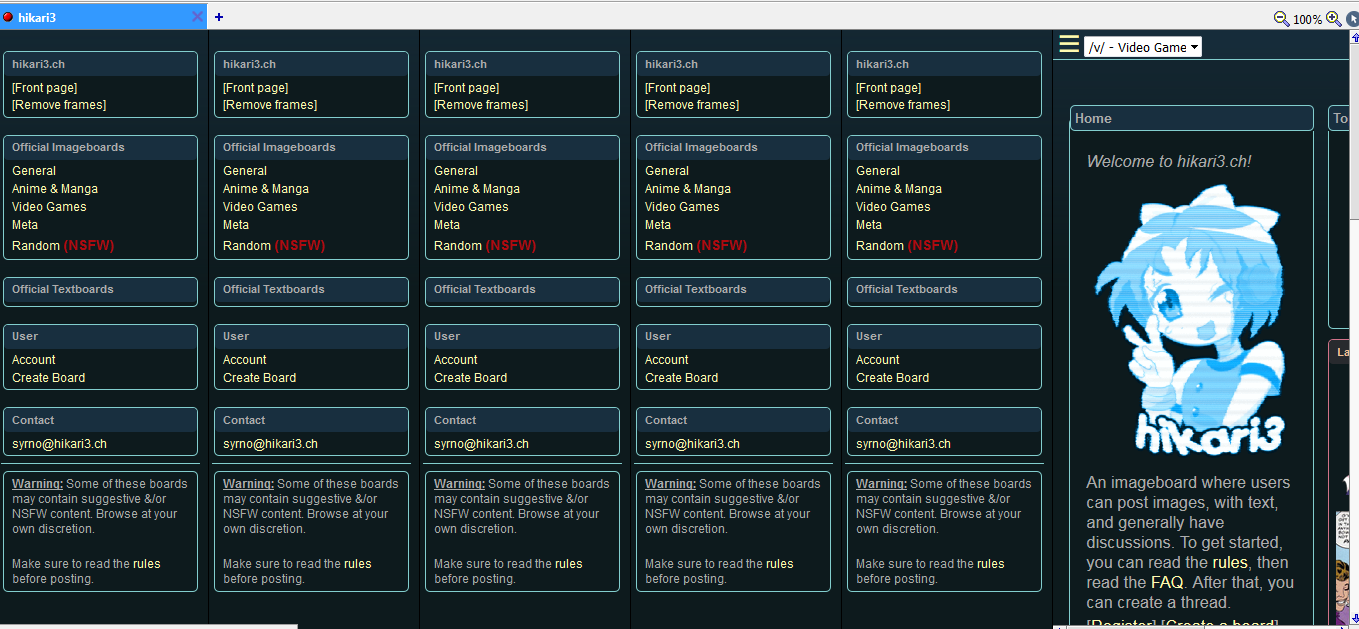
Task: Click the zoom out magnifier icon
Action: (1281, 19)
